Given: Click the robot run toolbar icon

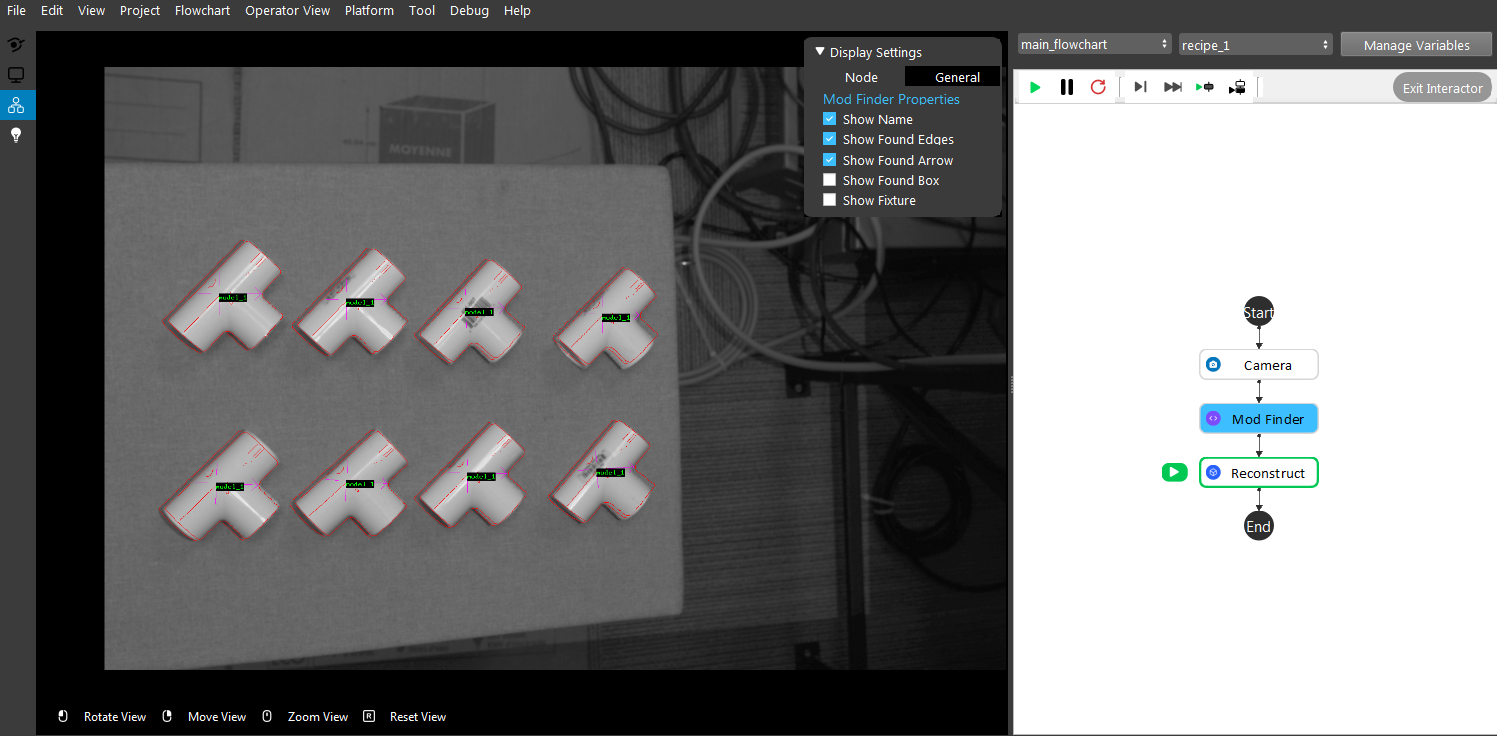Looking at the screenshot, I should [x=1238, y=88].
